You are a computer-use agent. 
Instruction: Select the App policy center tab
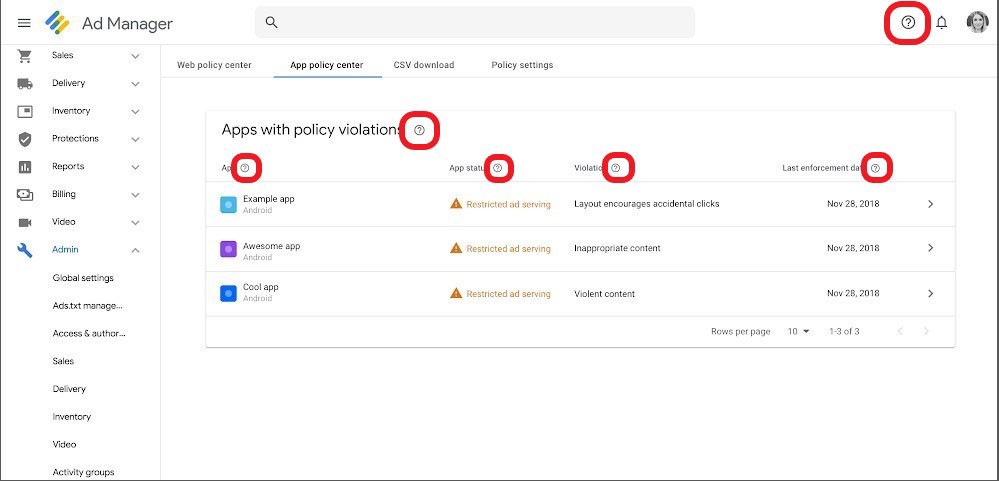327,65
